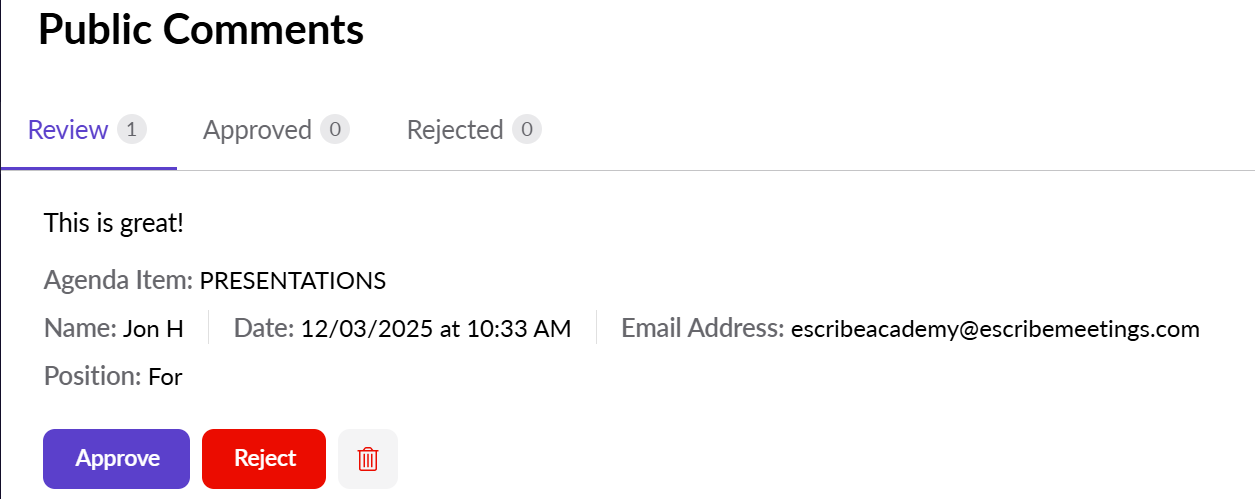Viewport: 1255px width, 499px height.
Task: Click the comment date 12/03/2025 at 10:33 AM
Action: click(436, 329)
